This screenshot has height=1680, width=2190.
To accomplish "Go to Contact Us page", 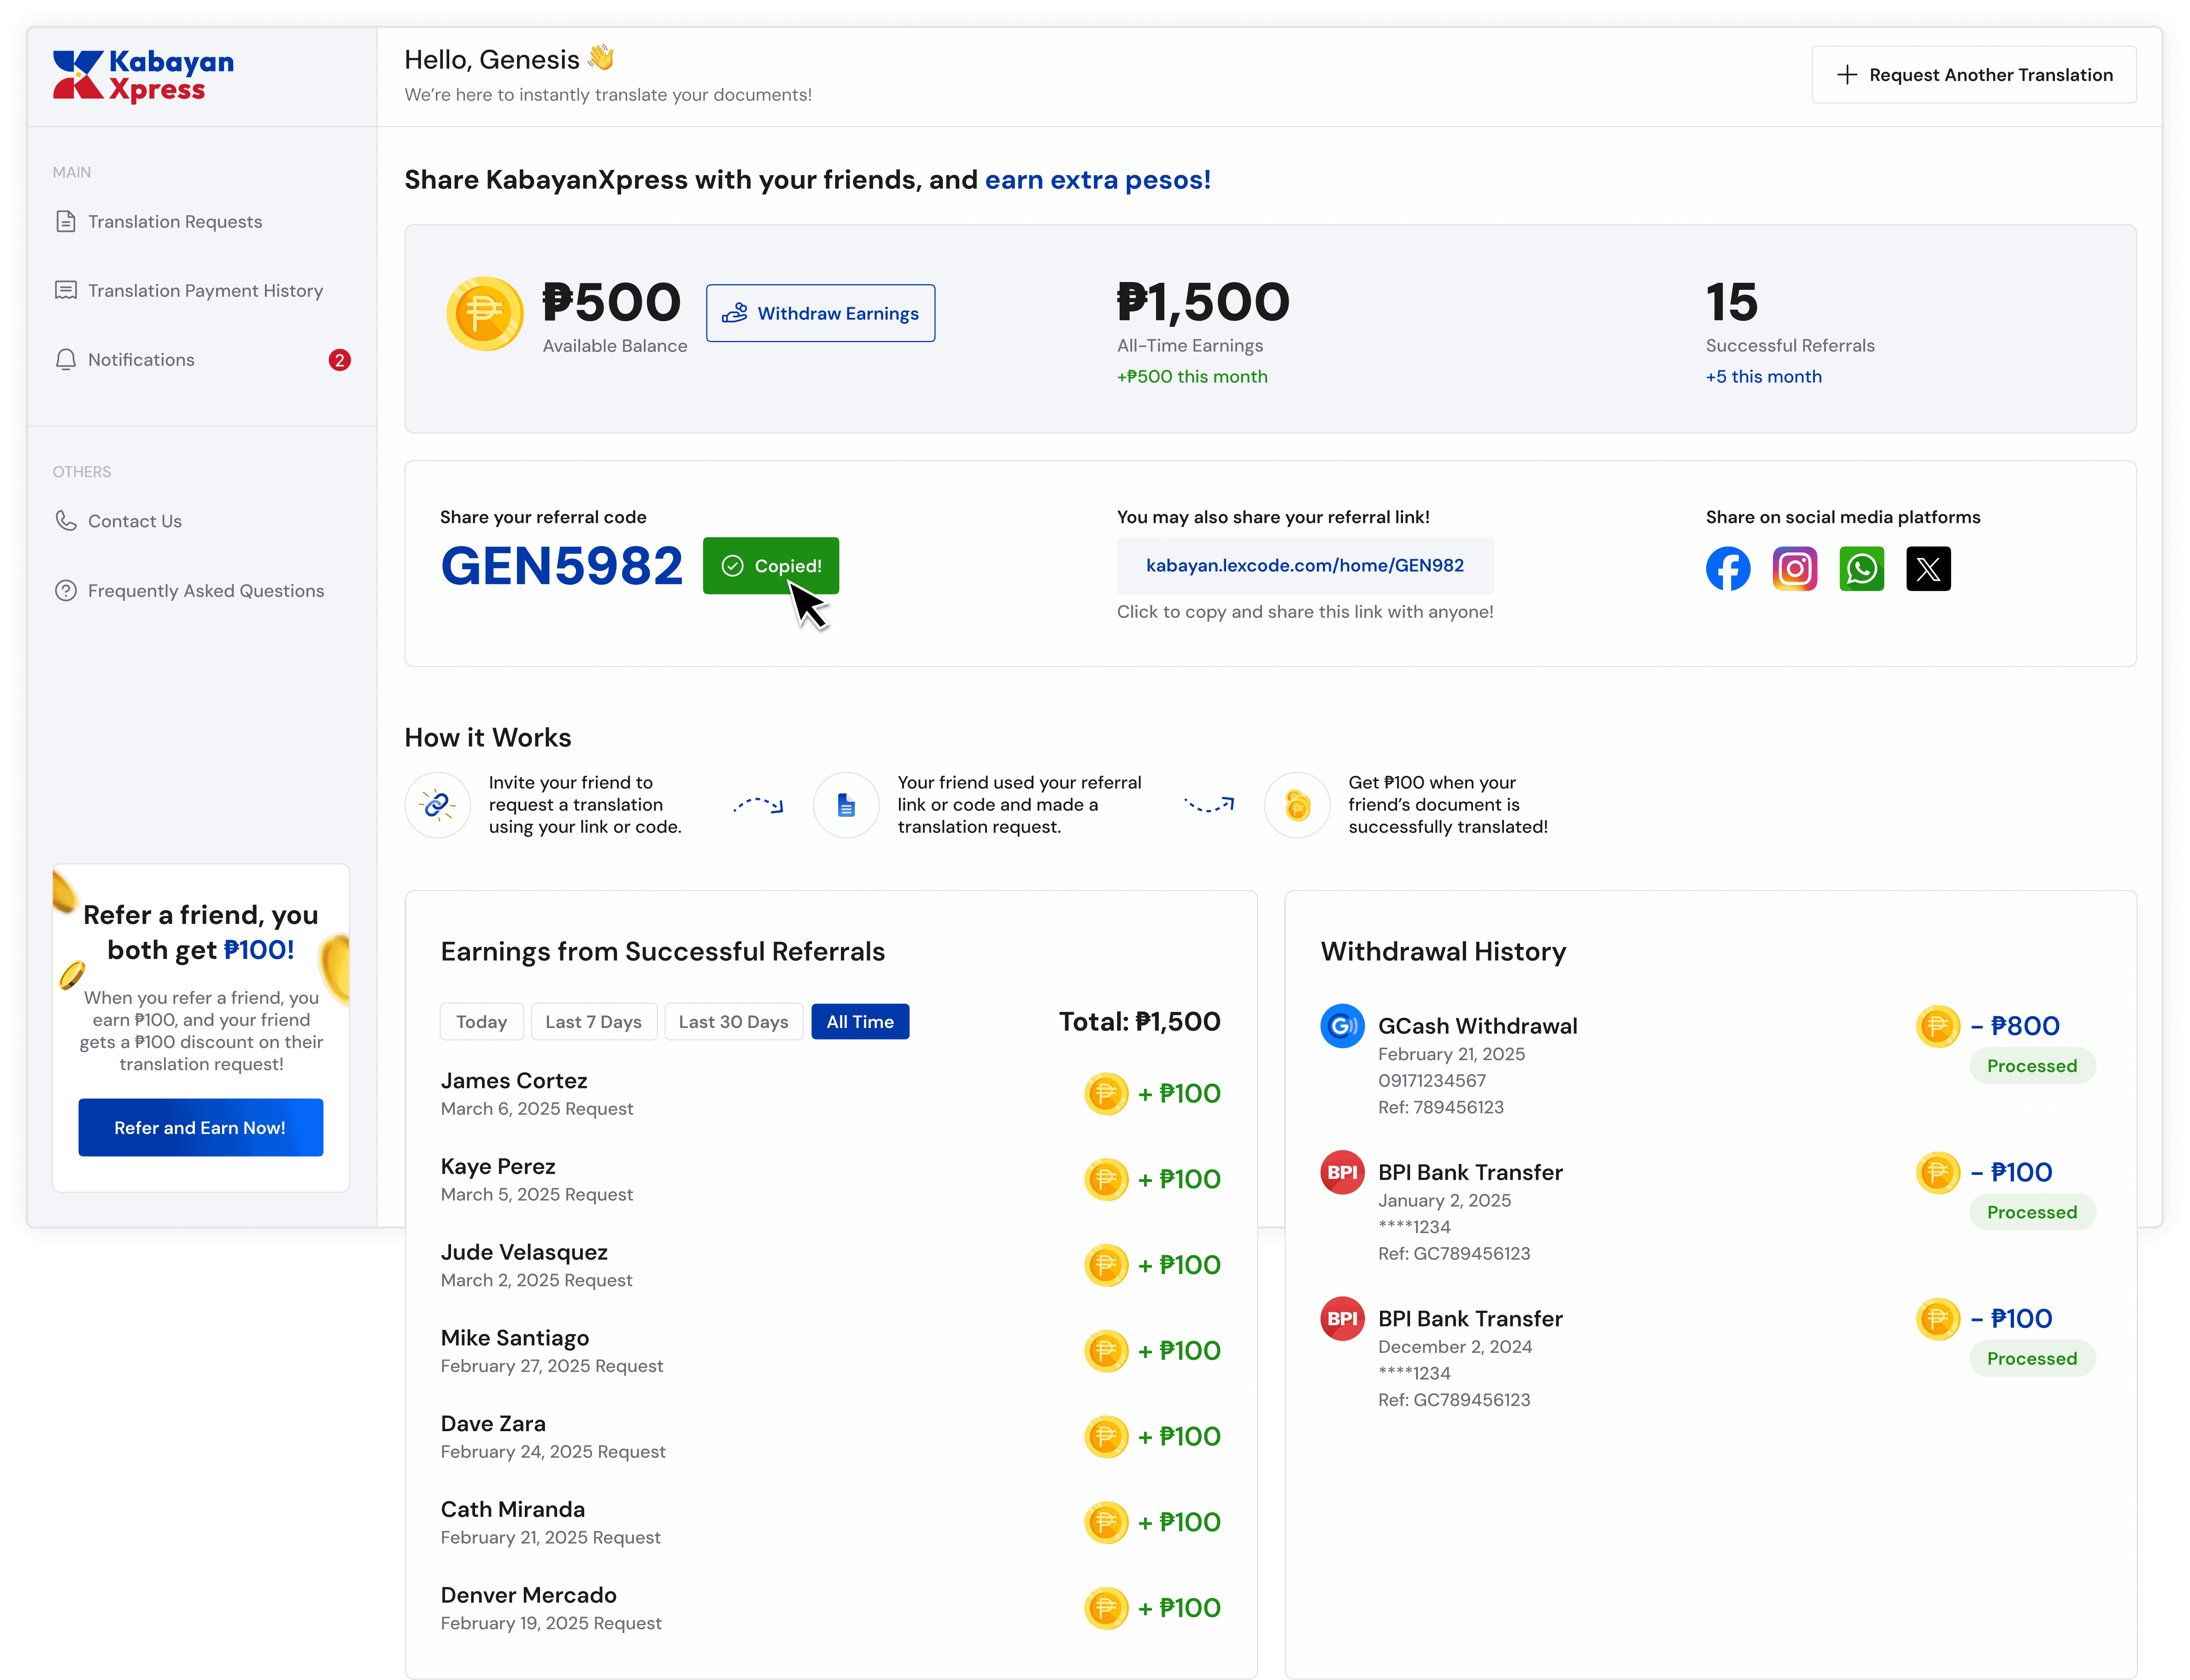I will click(x=134, y=521).
